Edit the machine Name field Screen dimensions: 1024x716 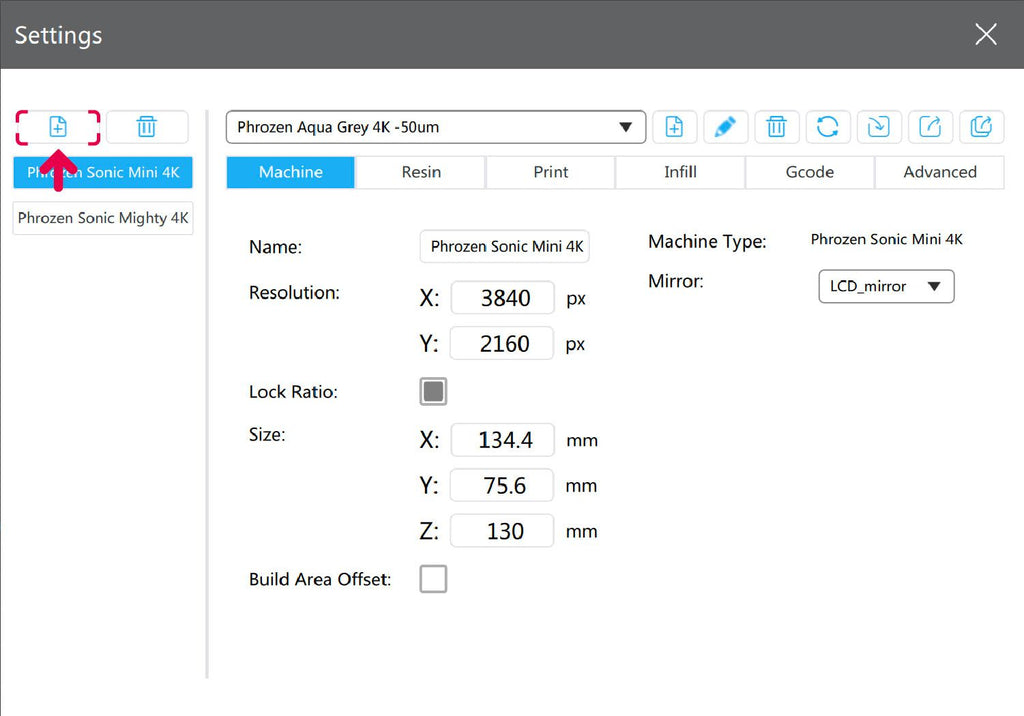[x=505, y=246]
